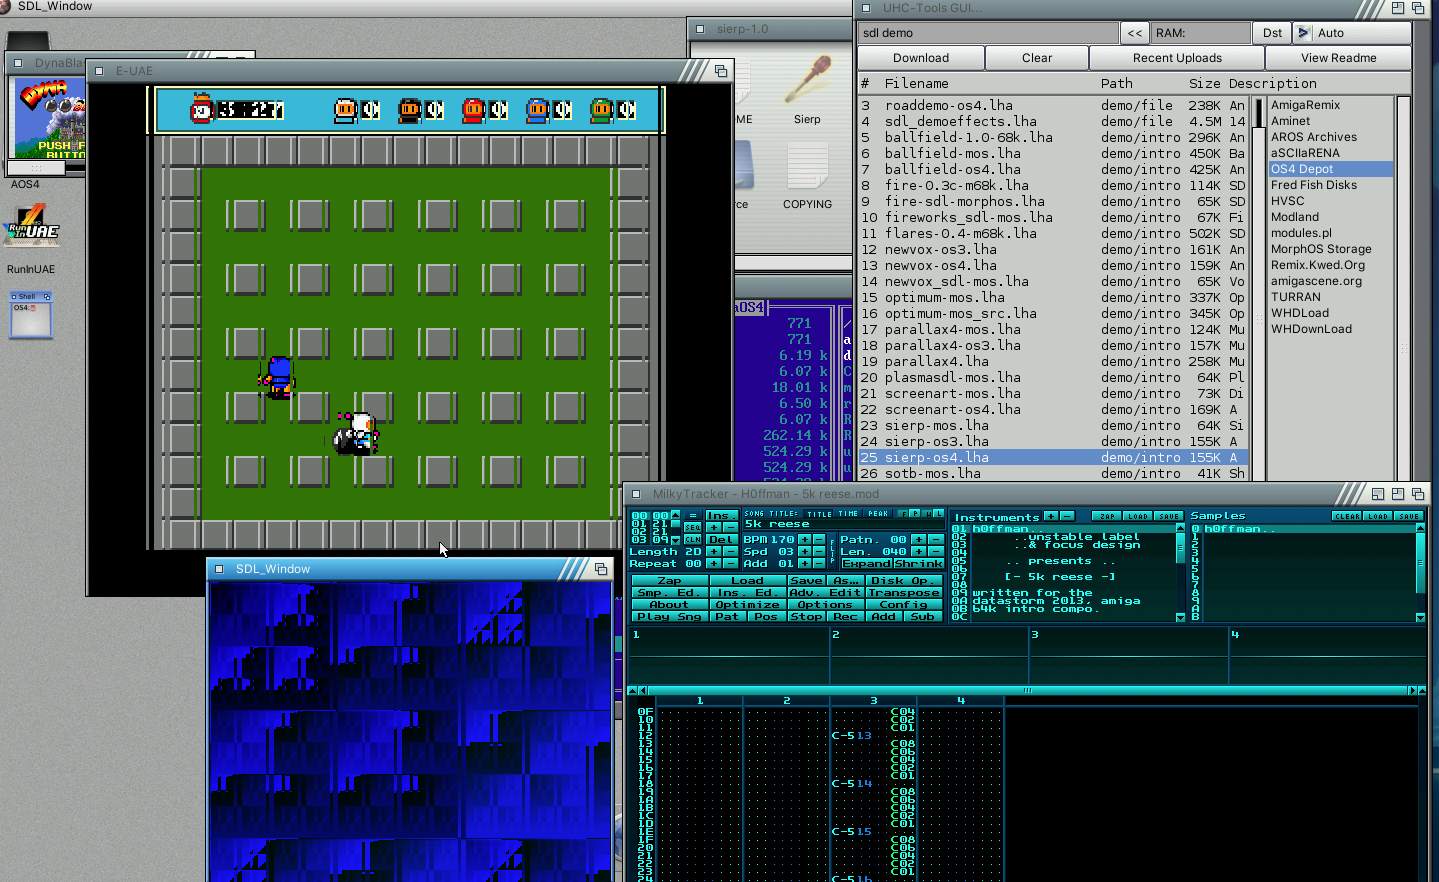
Task: Switch to the Peak display tab
Action: [878, 514]
